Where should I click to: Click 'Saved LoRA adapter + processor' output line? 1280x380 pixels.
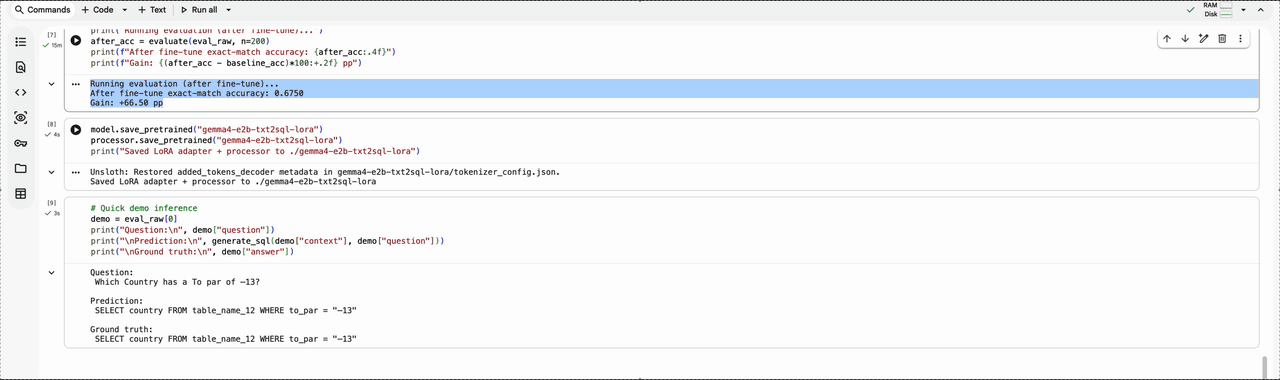click(x=233, y=182)
